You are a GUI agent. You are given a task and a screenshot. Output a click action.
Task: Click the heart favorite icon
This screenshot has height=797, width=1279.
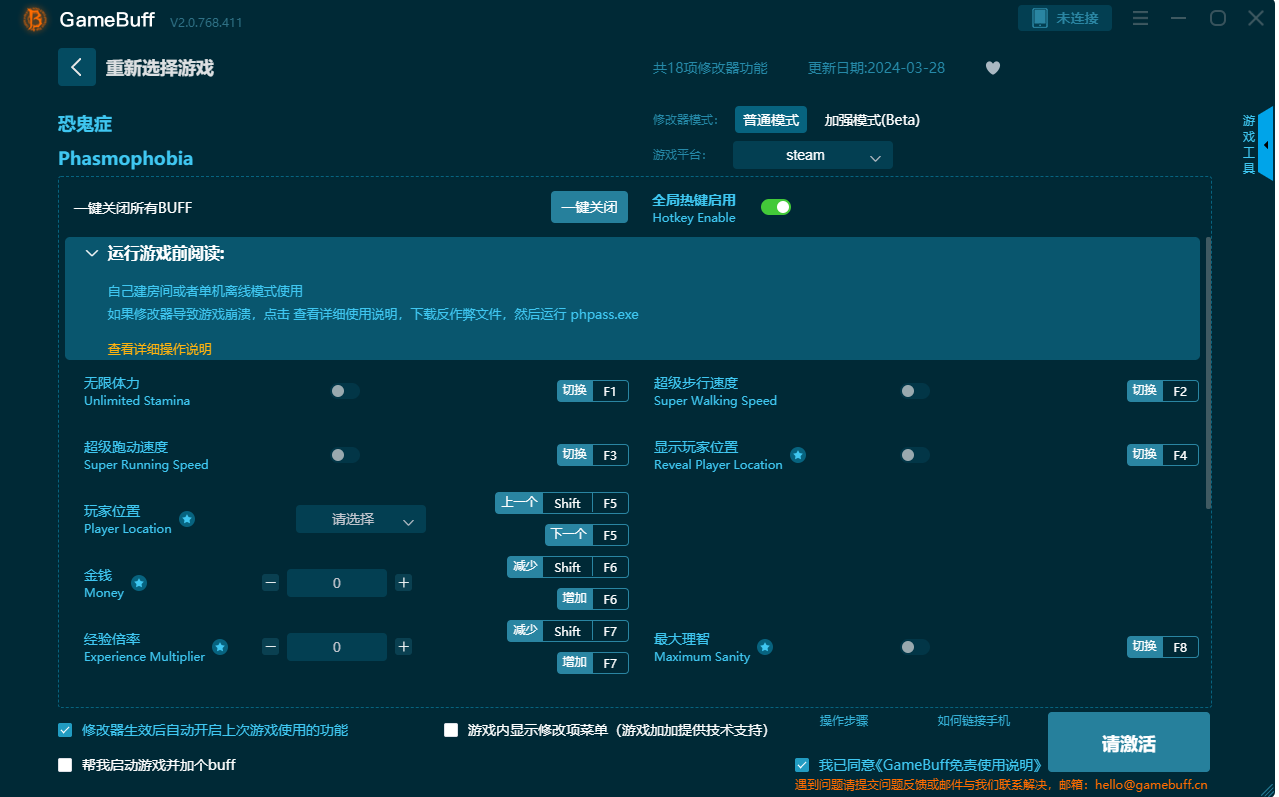tap(992, 68)
